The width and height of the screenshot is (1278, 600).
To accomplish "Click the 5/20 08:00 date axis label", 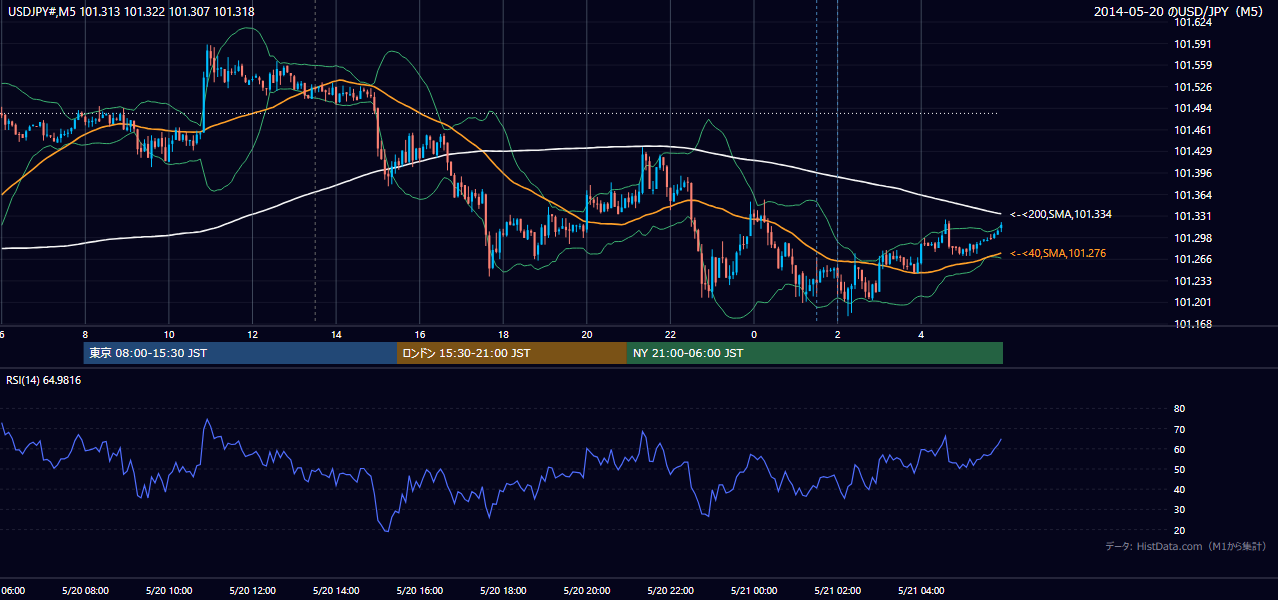I will 84,590.
